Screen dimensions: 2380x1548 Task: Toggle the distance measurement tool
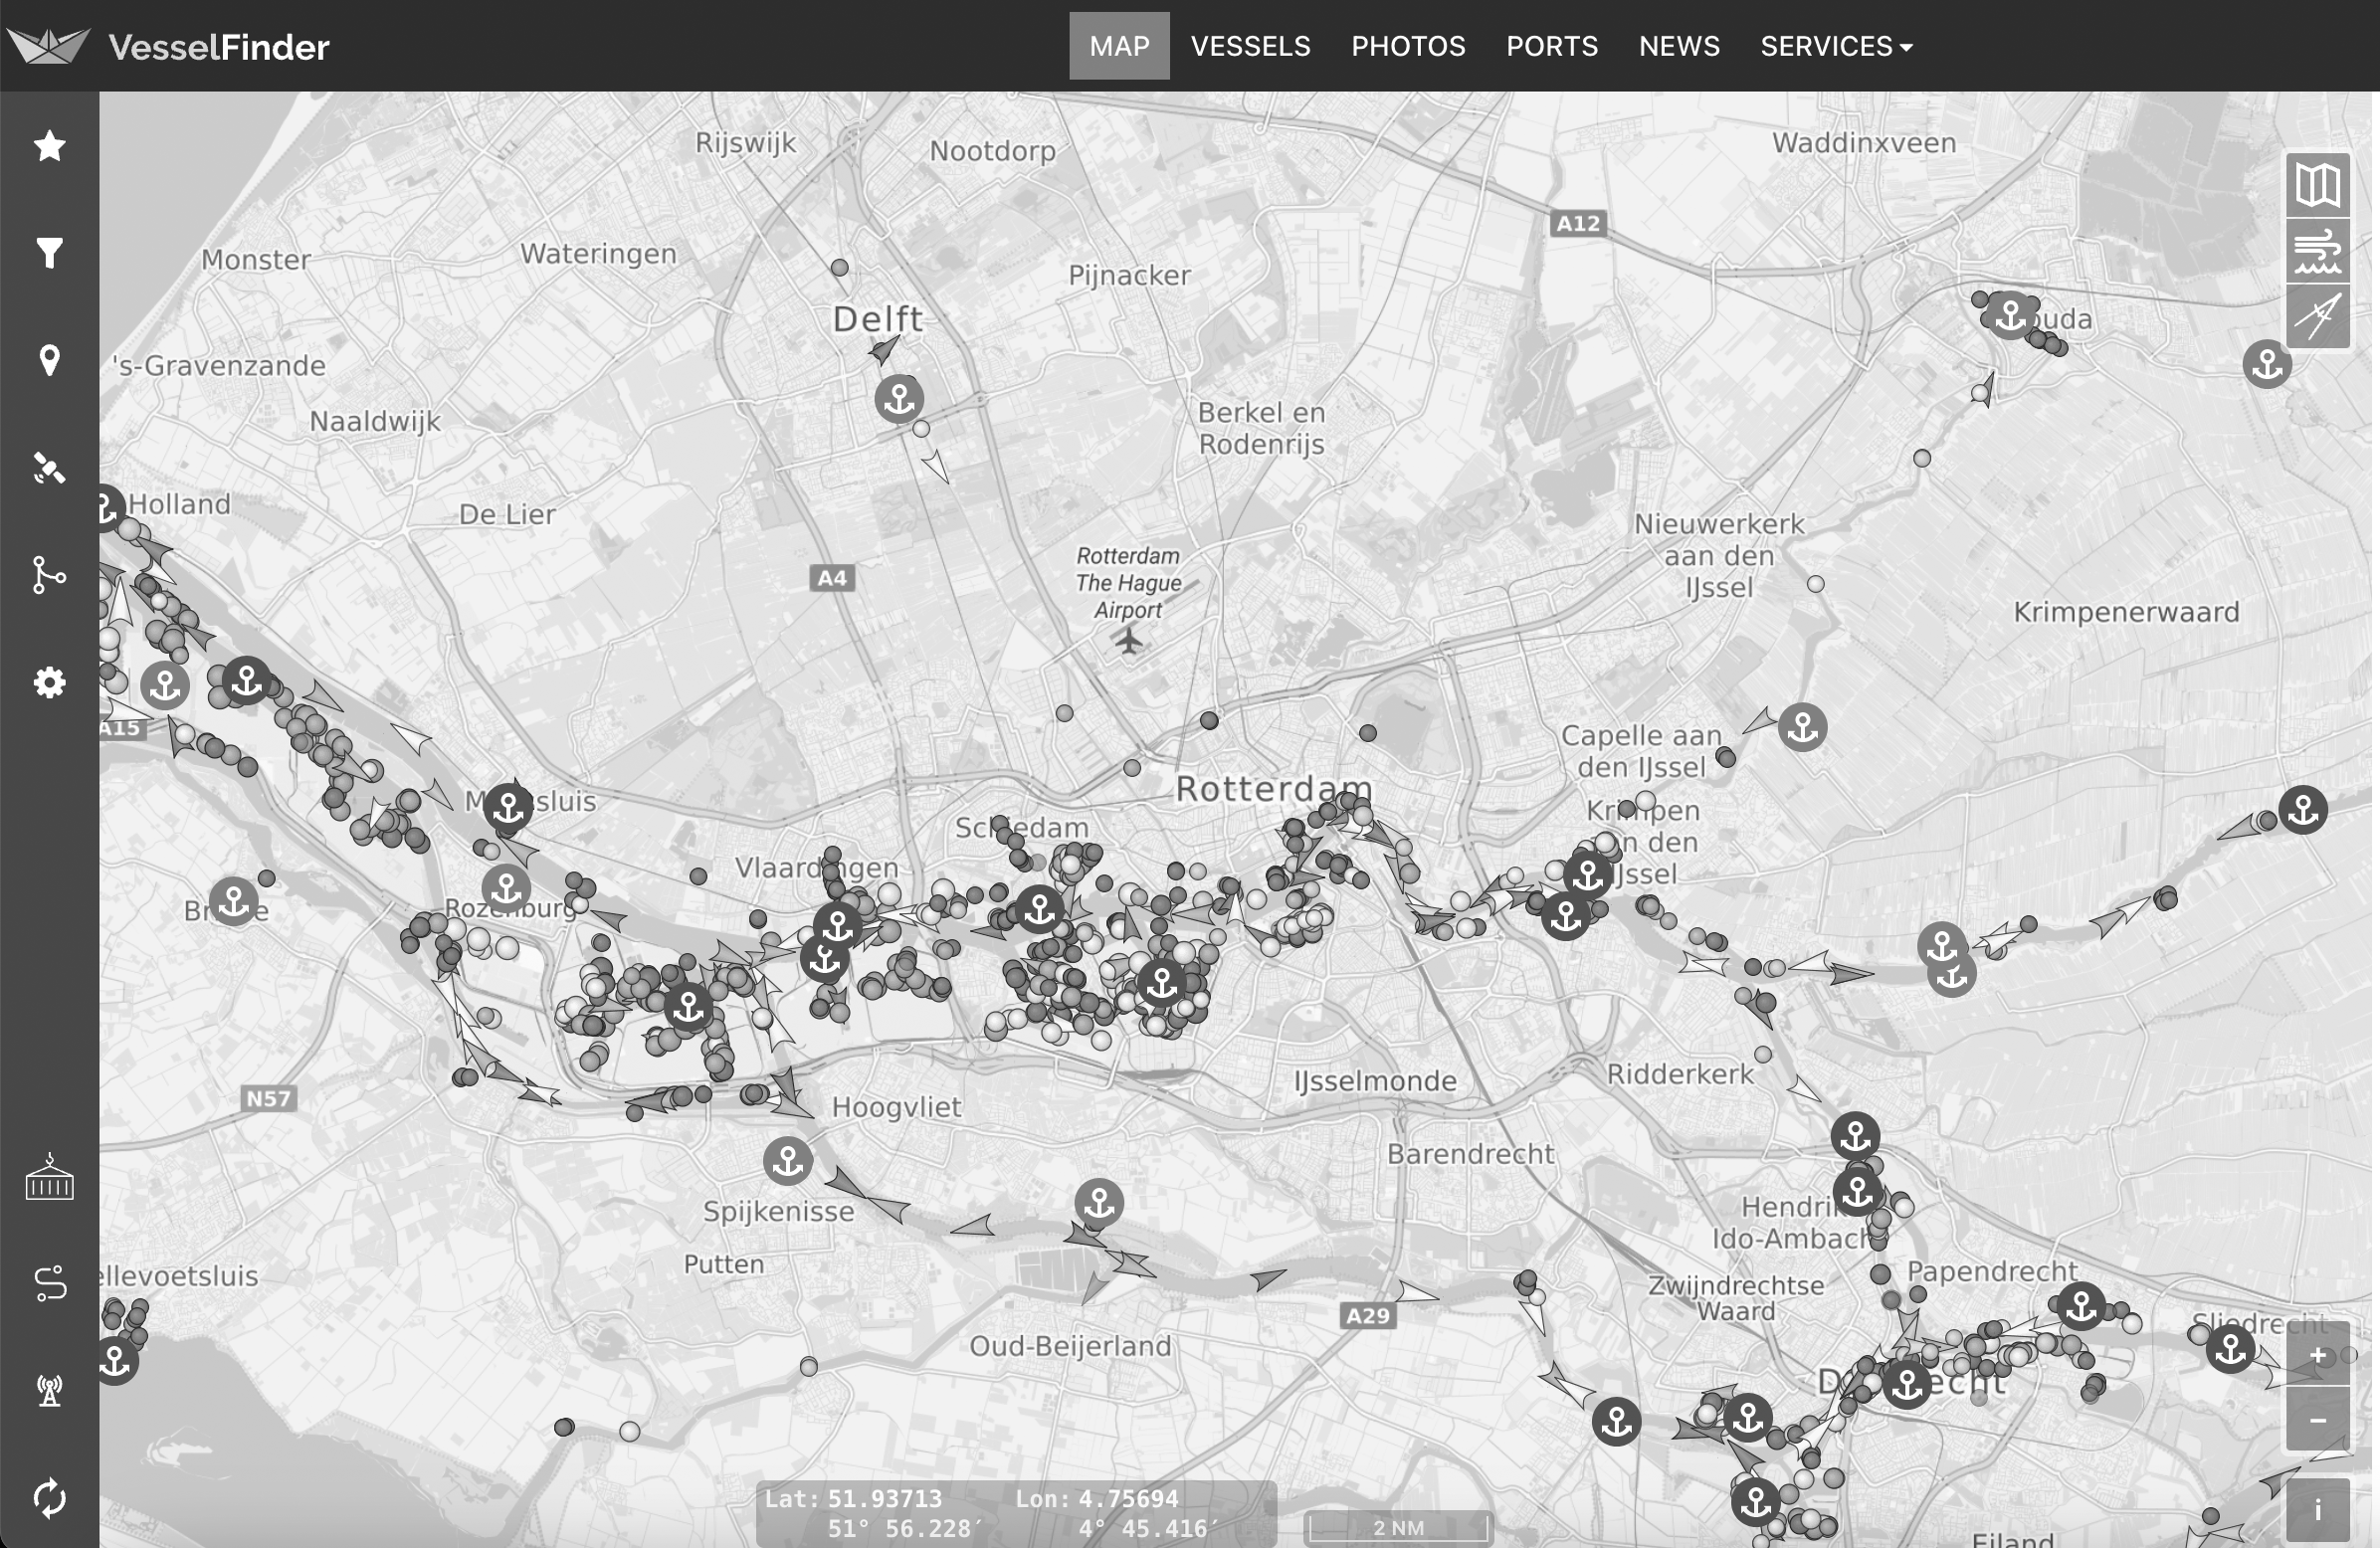[x=2317, y=317]
